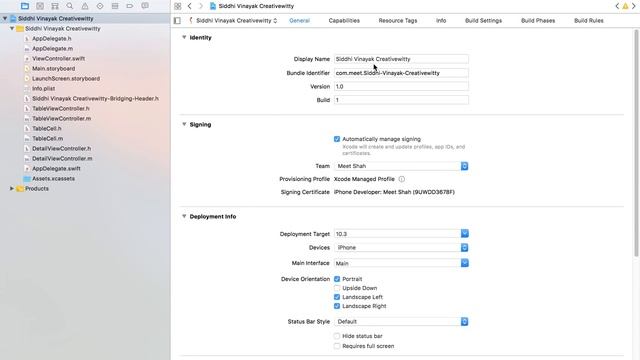
Task: Open the Debug navigator
Action: (x=115, y=6)
